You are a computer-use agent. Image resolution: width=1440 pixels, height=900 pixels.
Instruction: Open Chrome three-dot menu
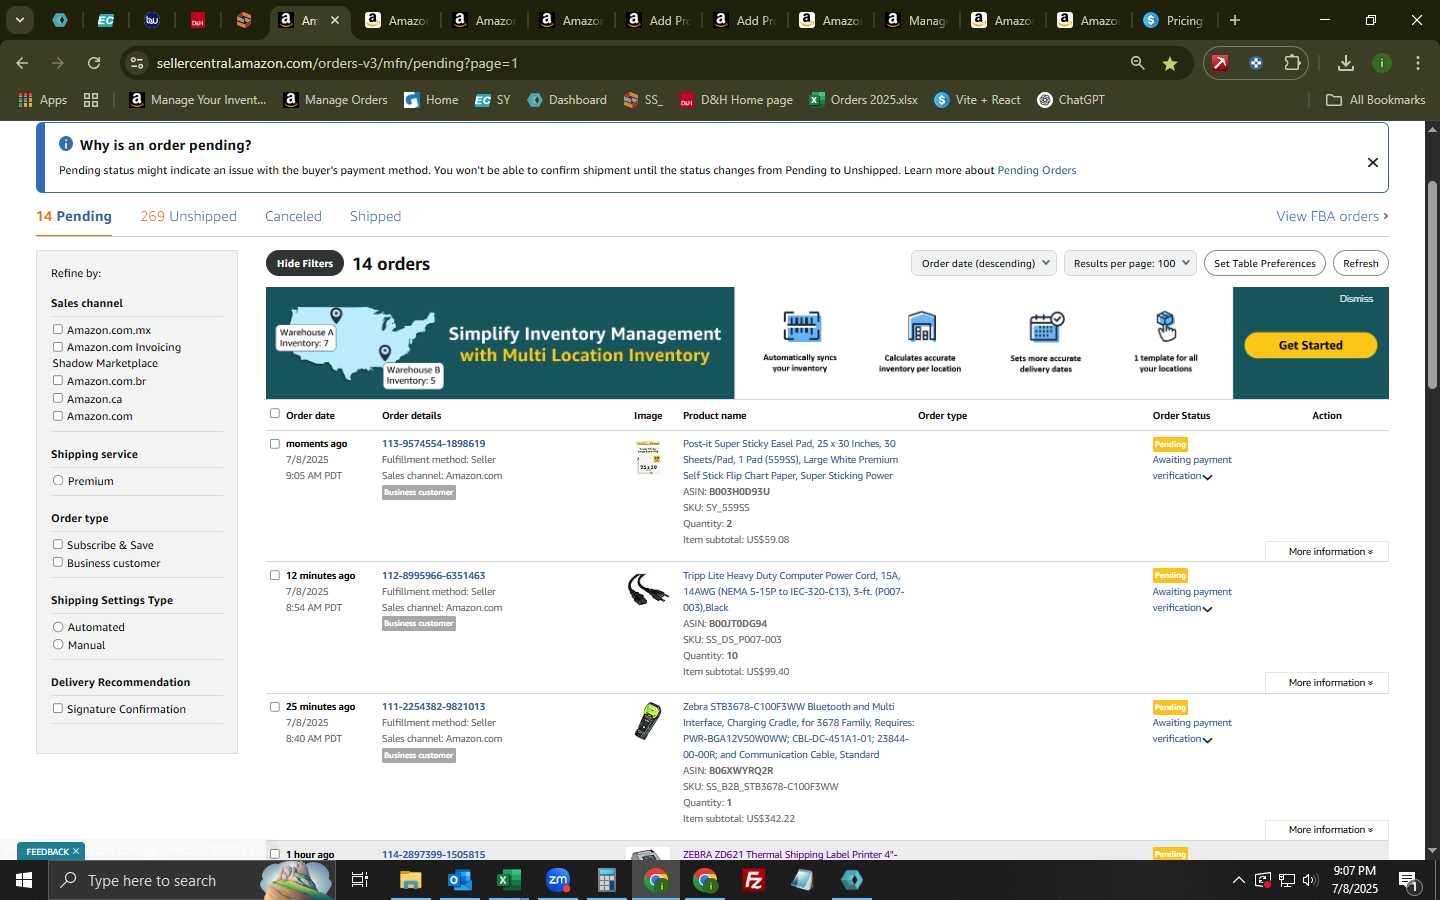click(x=1418, y=63)
